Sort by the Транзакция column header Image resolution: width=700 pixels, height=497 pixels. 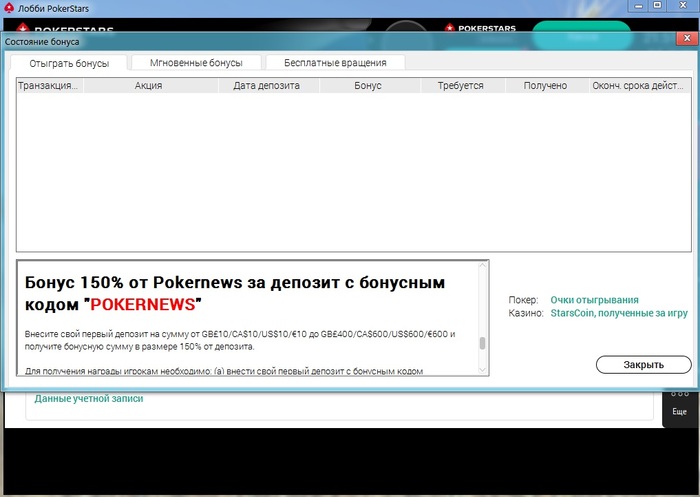coord(50,85)
